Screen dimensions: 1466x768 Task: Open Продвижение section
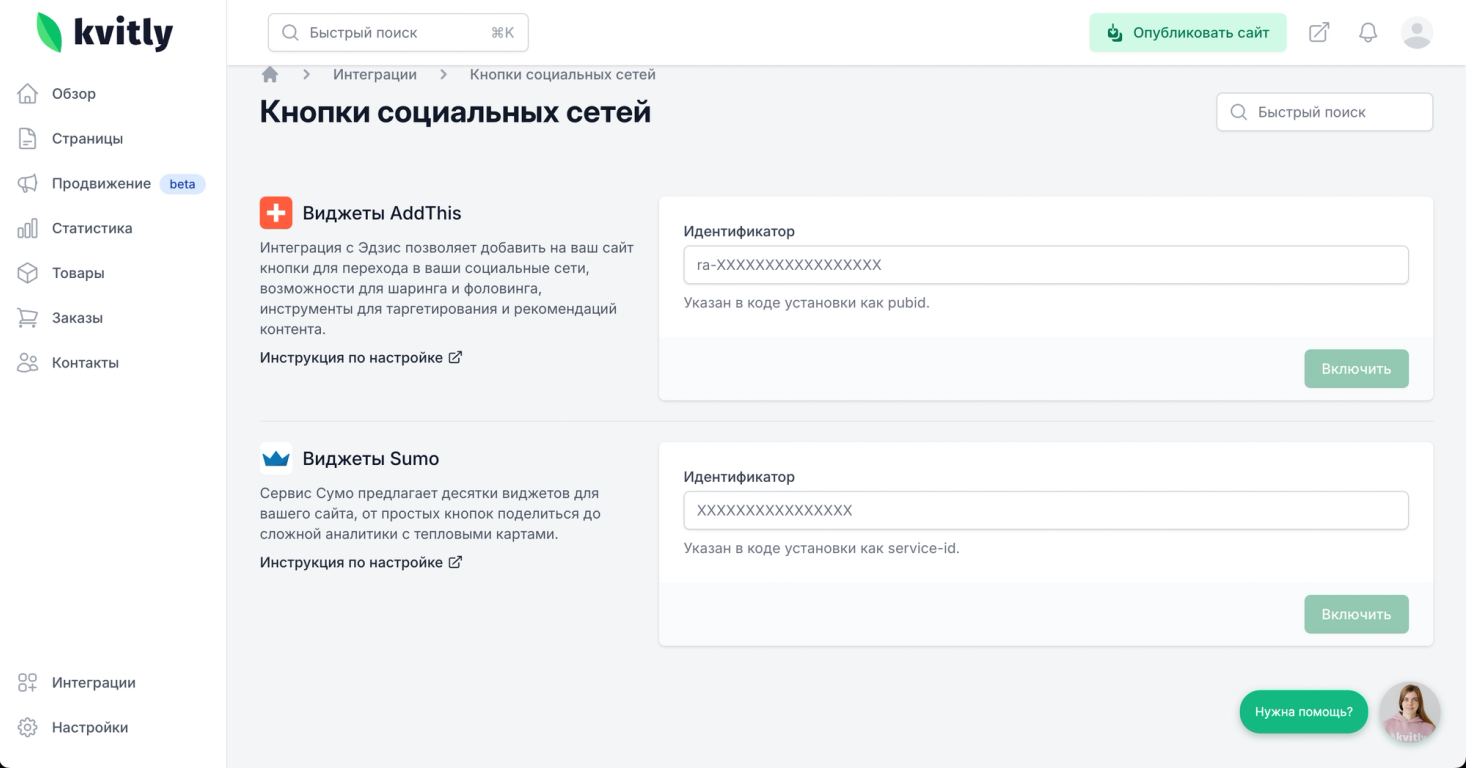coord(101,184)
